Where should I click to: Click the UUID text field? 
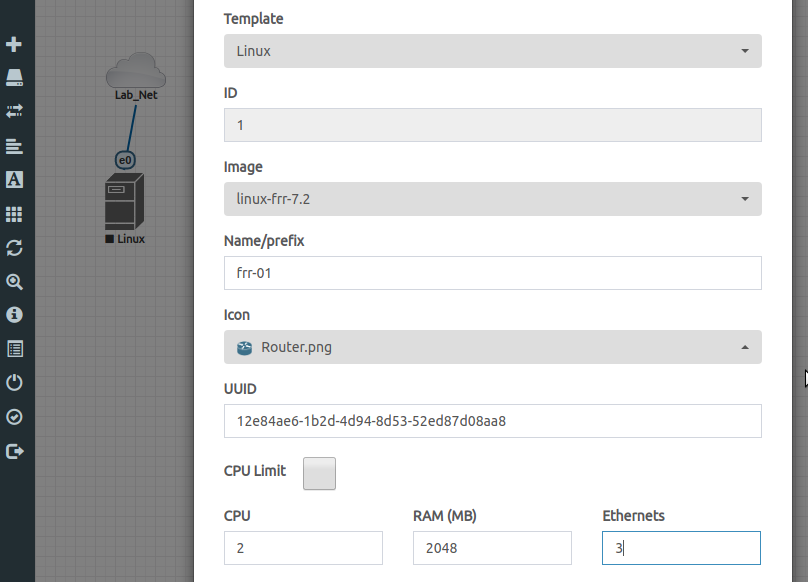point(492,421)
